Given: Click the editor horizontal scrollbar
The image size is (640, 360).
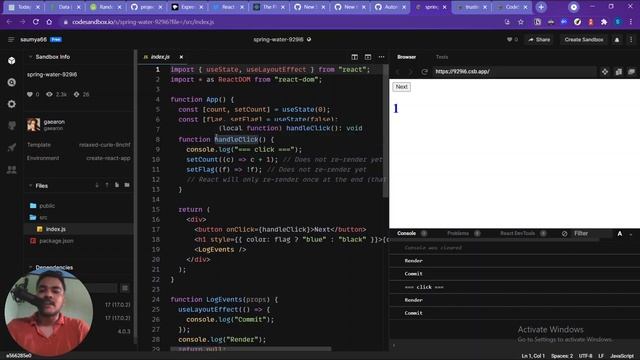Looking at the screenshot, I should pyautogui.click(x=251, y=349).
